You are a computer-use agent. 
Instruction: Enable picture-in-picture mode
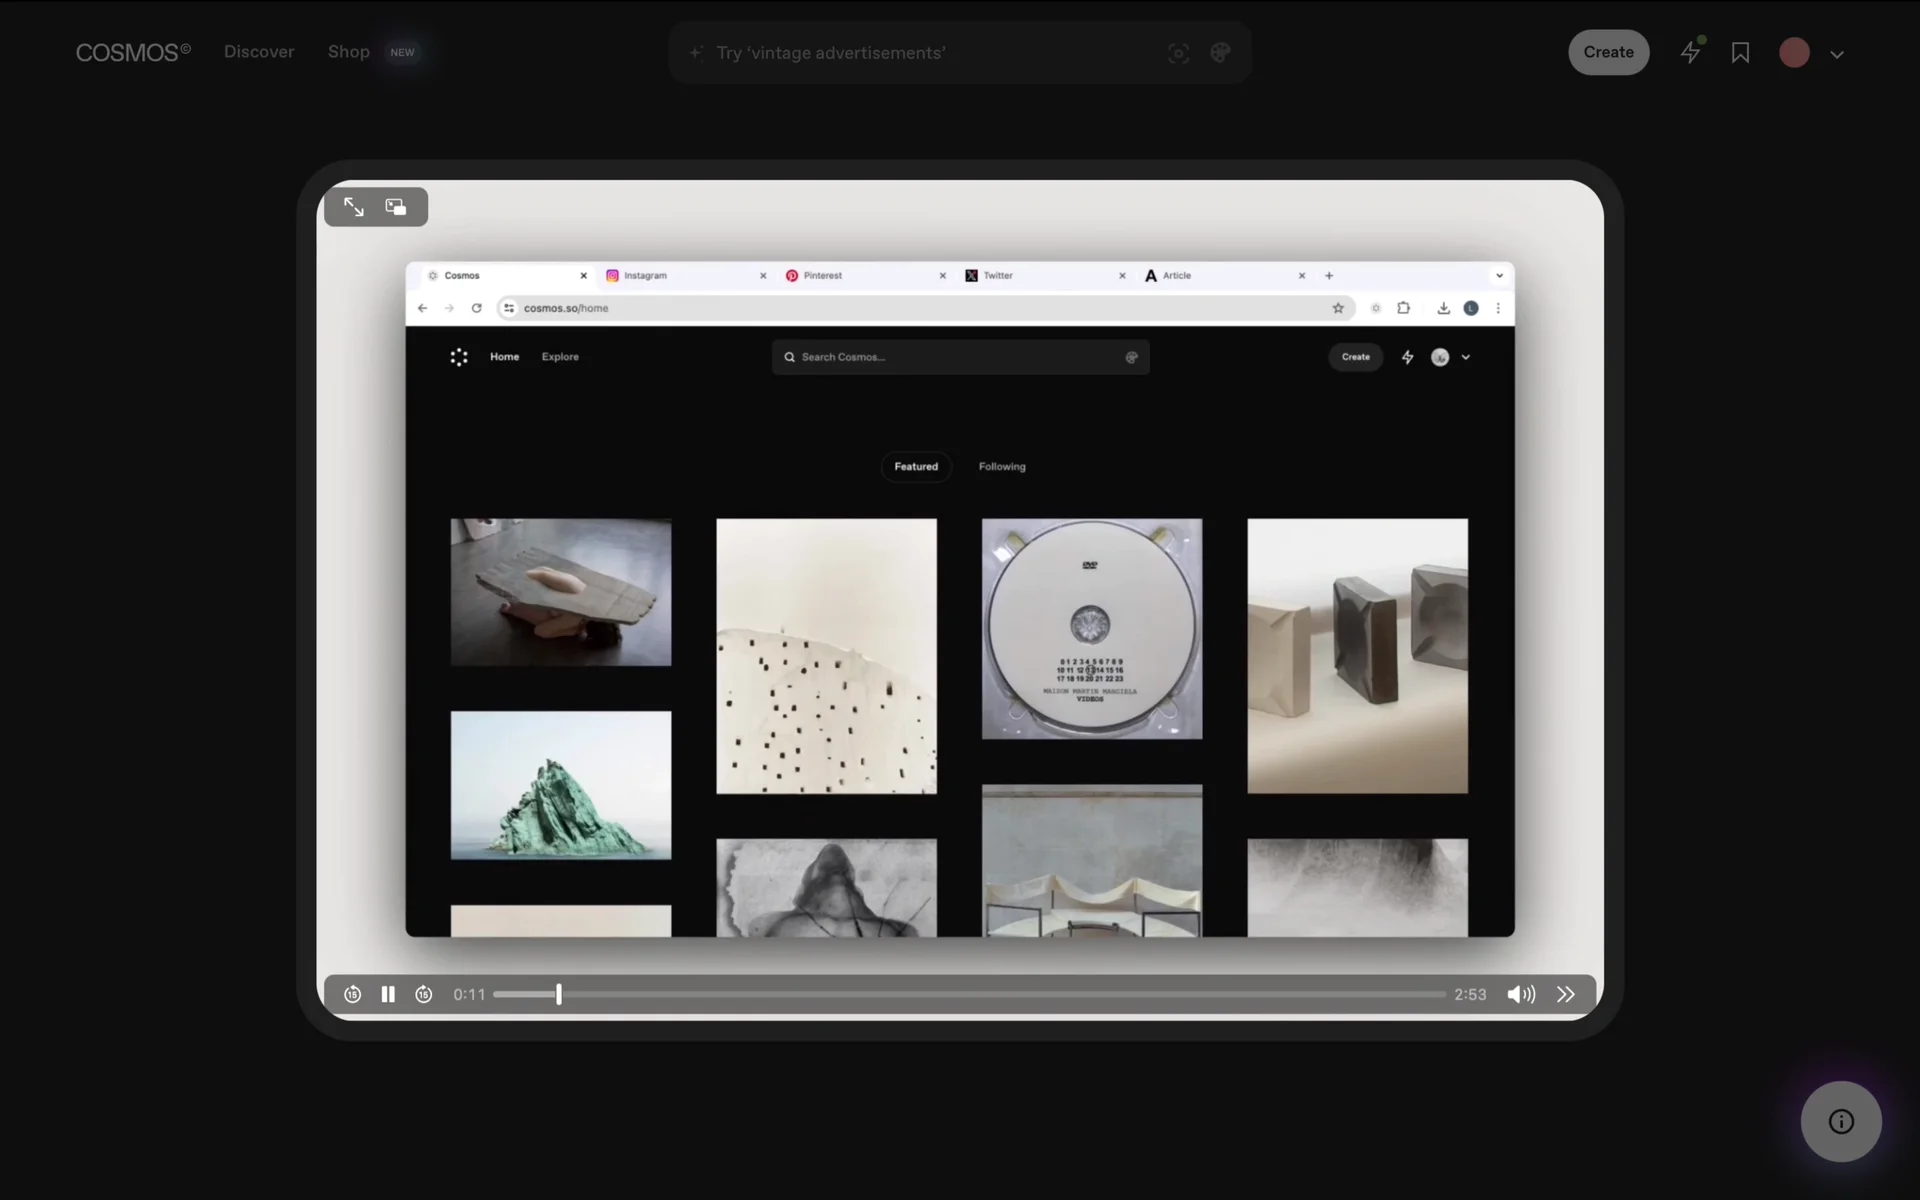pos(396,207)
